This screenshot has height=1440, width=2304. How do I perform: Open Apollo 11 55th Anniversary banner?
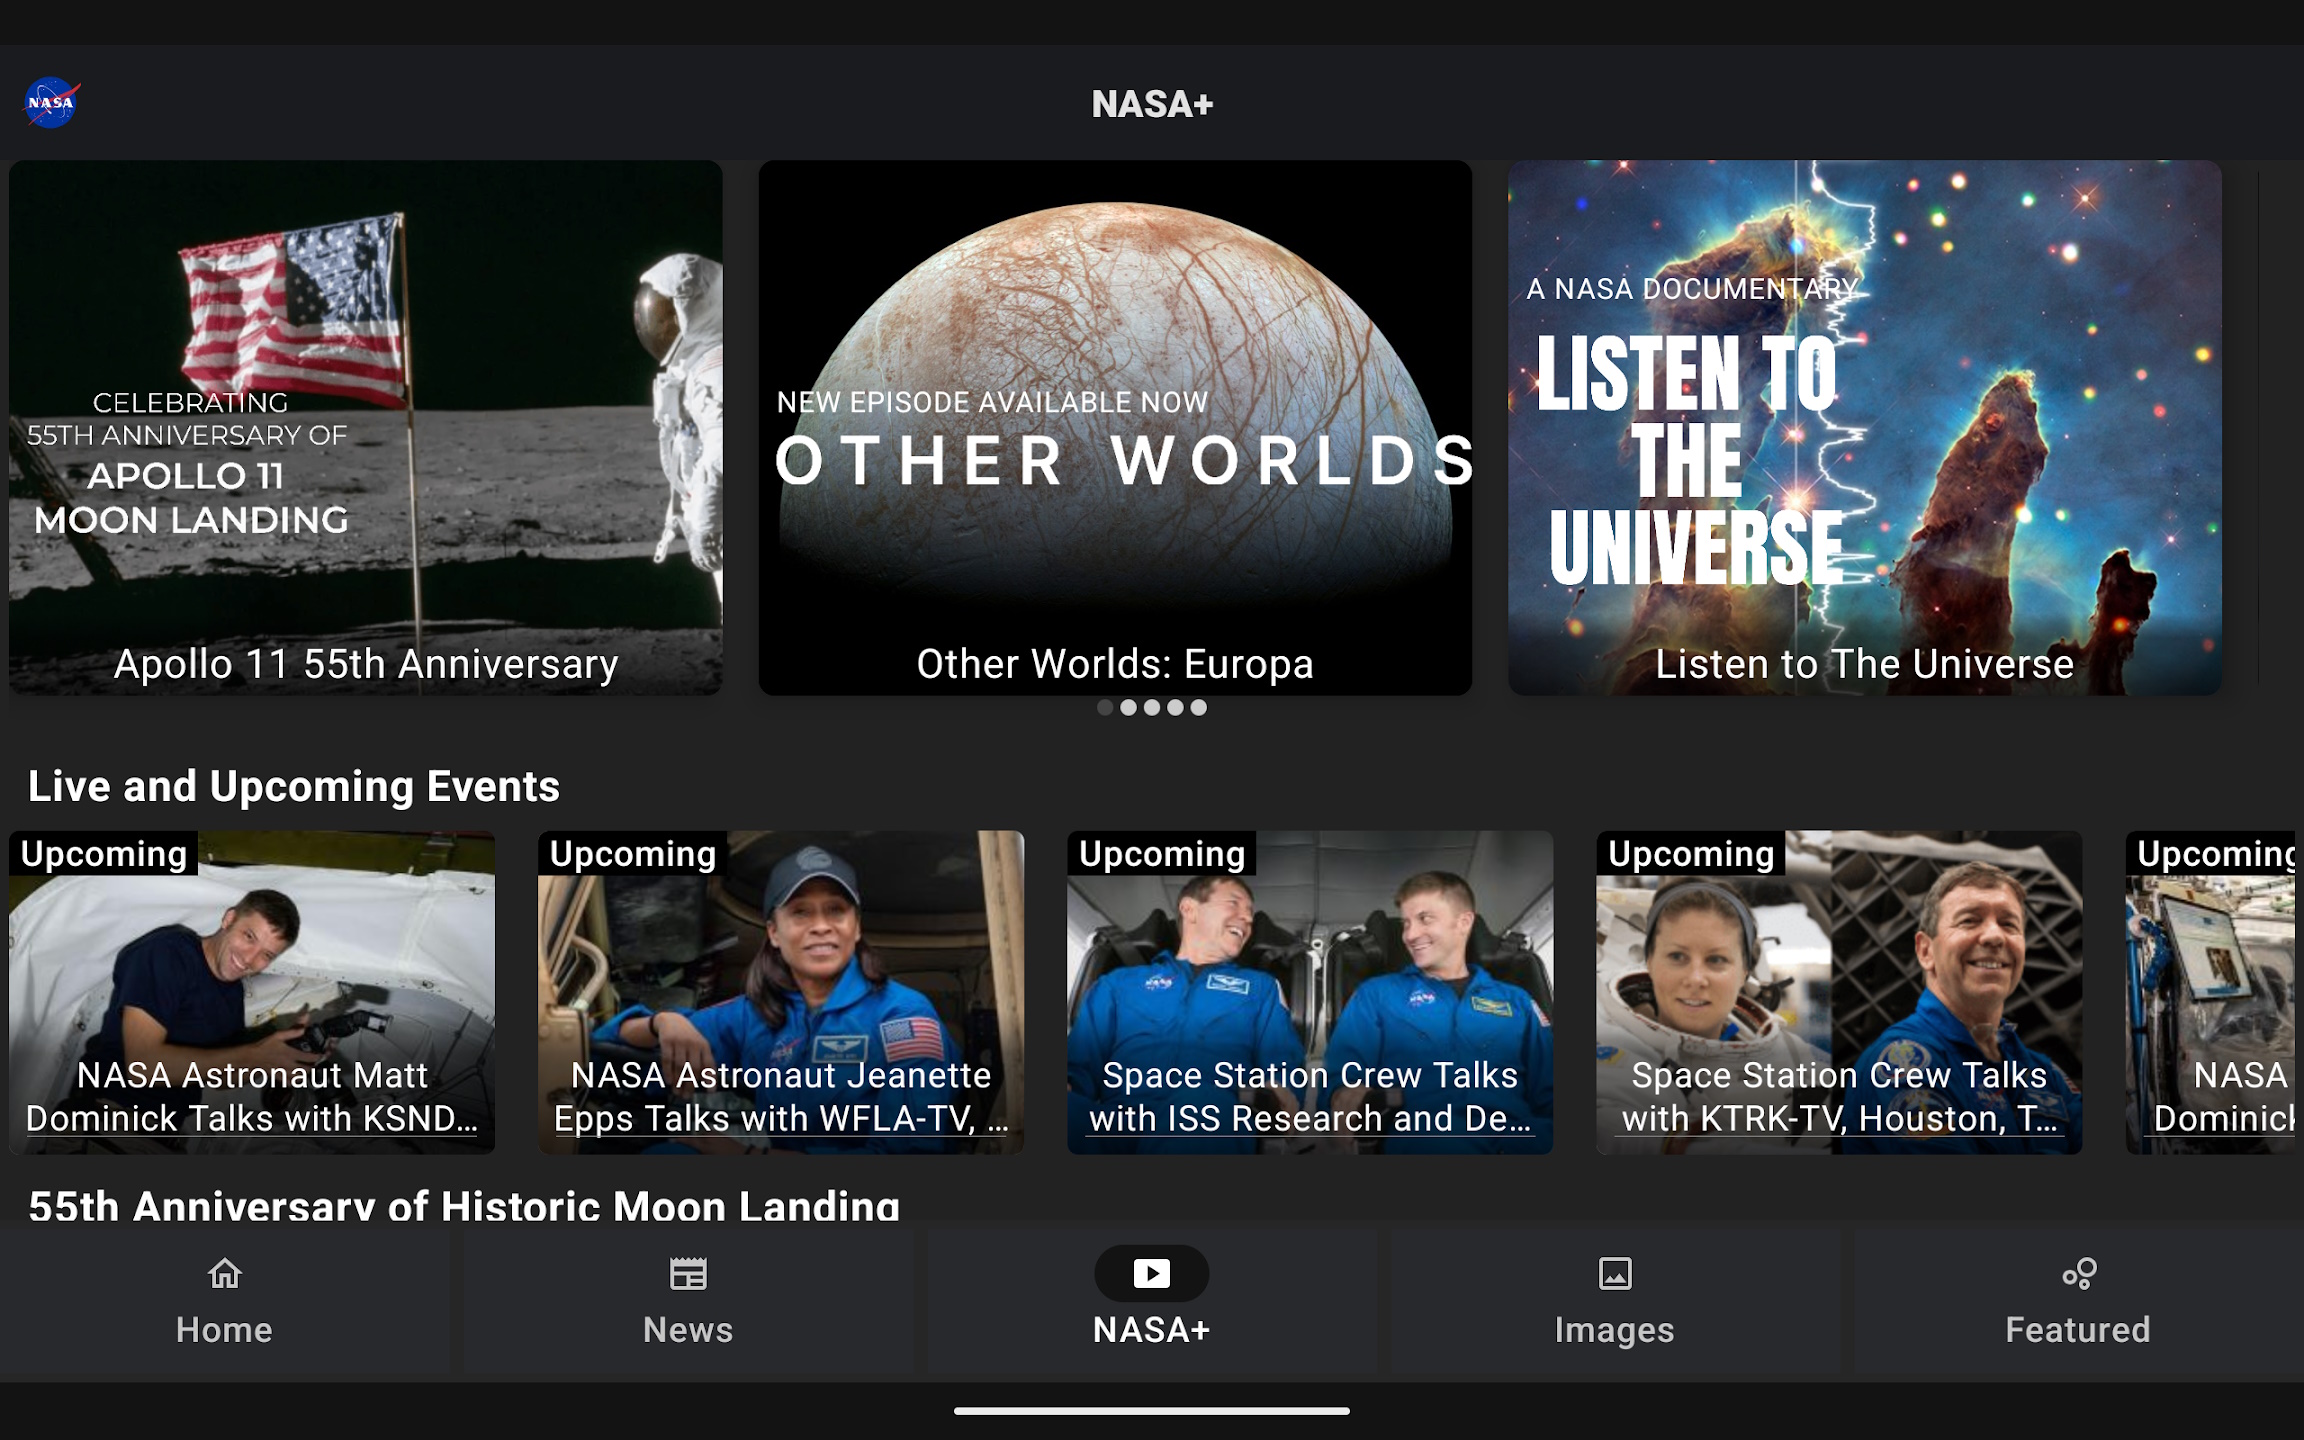[365, 428]
